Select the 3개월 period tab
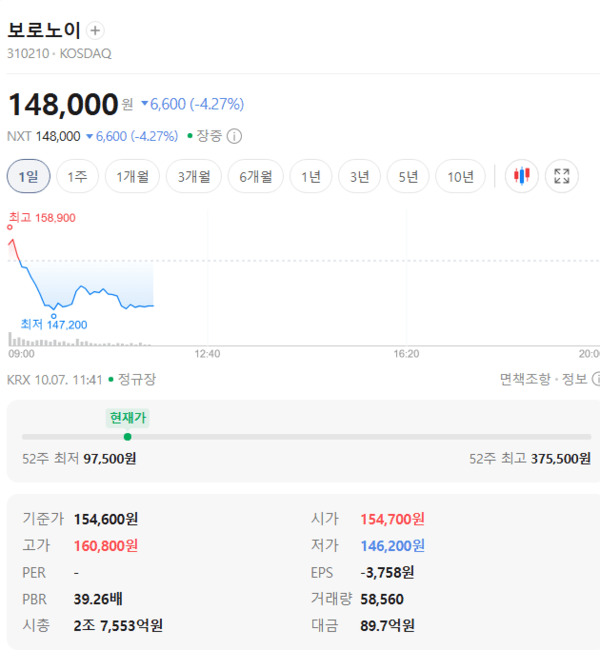Screen dimensions: 600x650 coord(194,176)
